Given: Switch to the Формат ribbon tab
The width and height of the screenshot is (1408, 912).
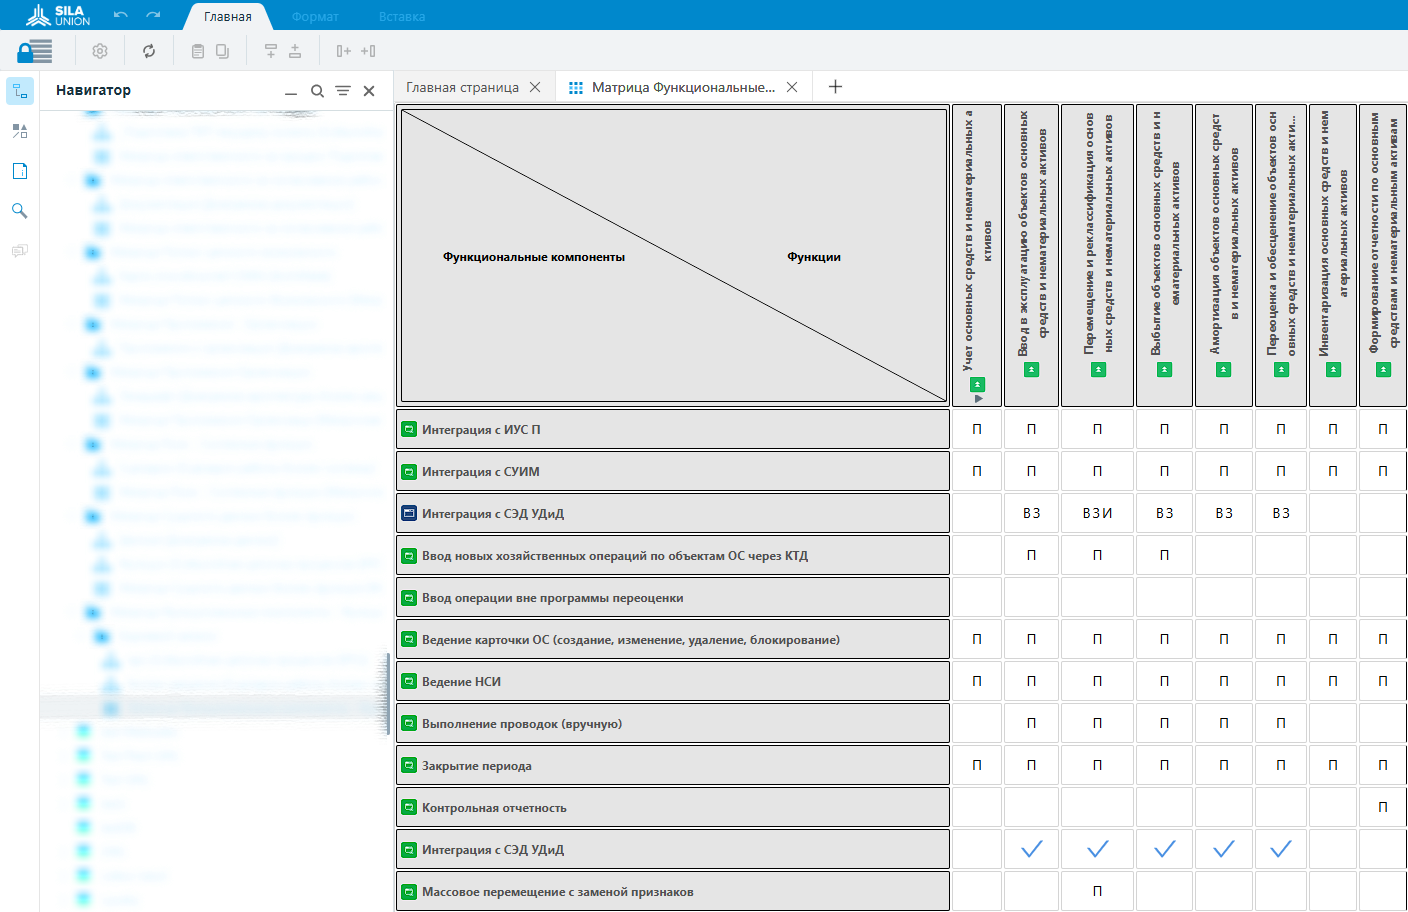Looking at the screenshot, I should (x=315, y=17).
